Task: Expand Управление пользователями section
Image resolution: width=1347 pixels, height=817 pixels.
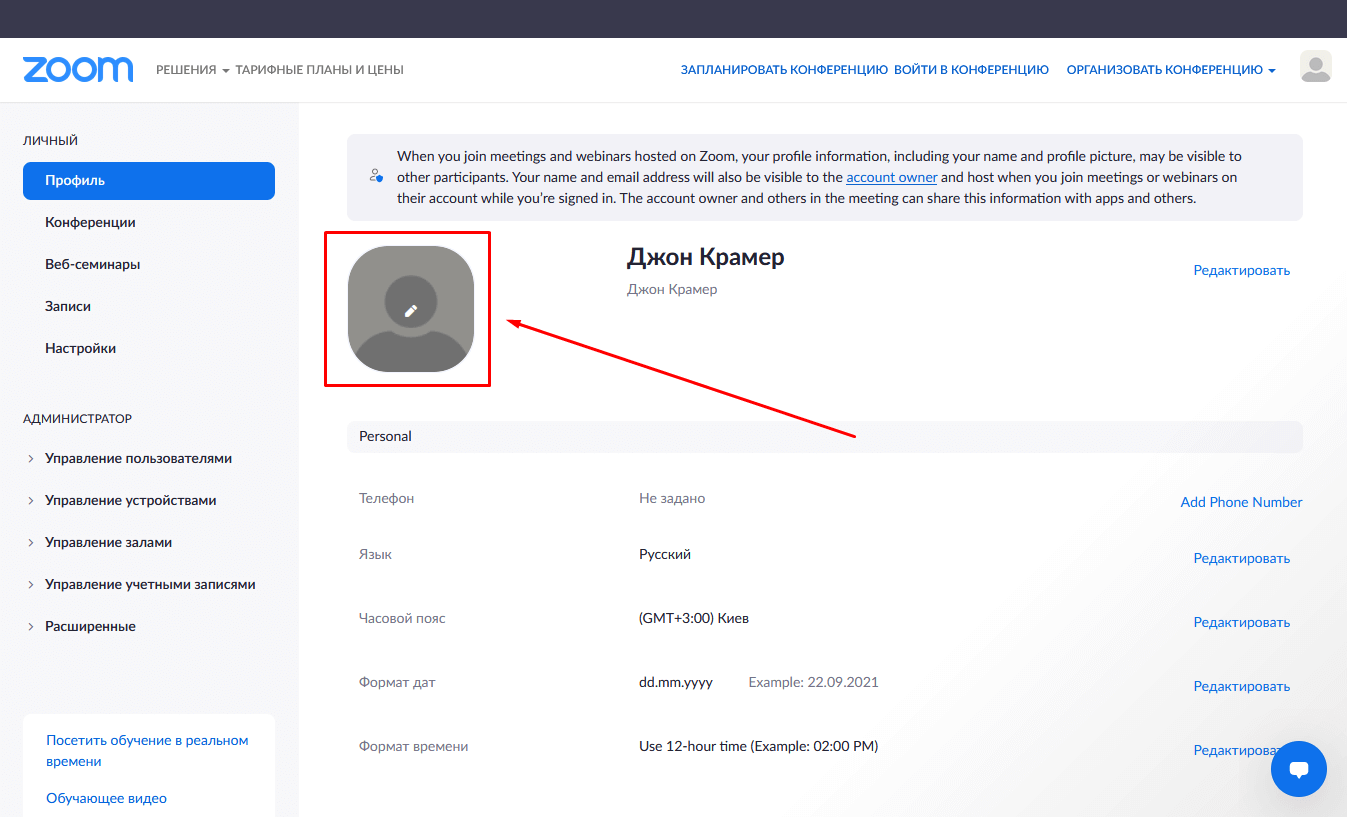Action: tap(138, 458)
